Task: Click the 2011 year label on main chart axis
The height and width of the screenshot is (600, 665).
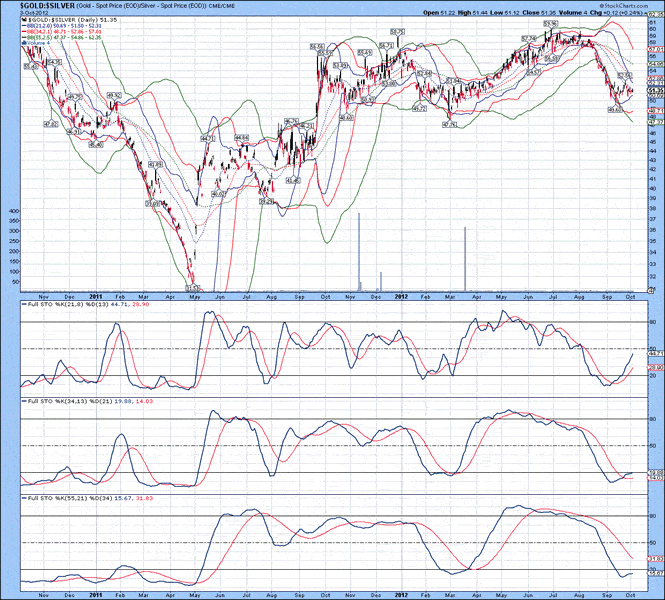Action: [95, 296]
